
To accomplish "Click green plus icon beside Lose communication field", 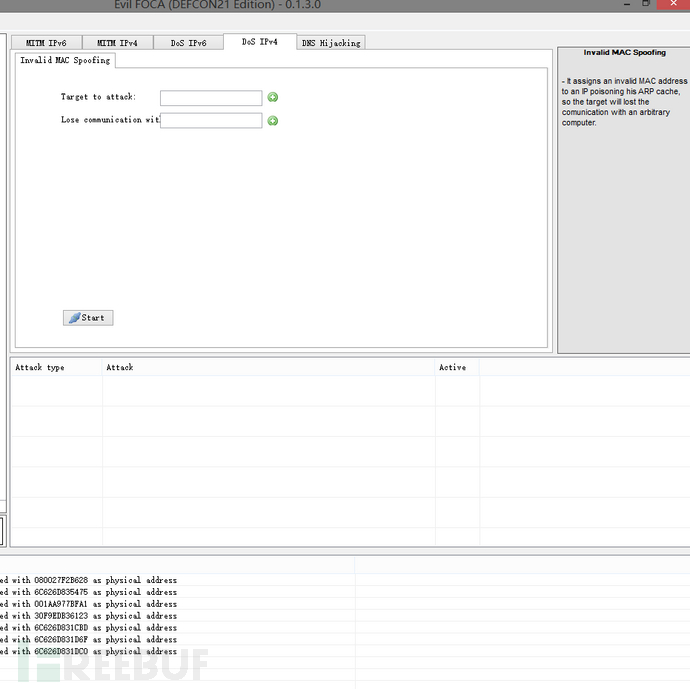I will [273, 121].
